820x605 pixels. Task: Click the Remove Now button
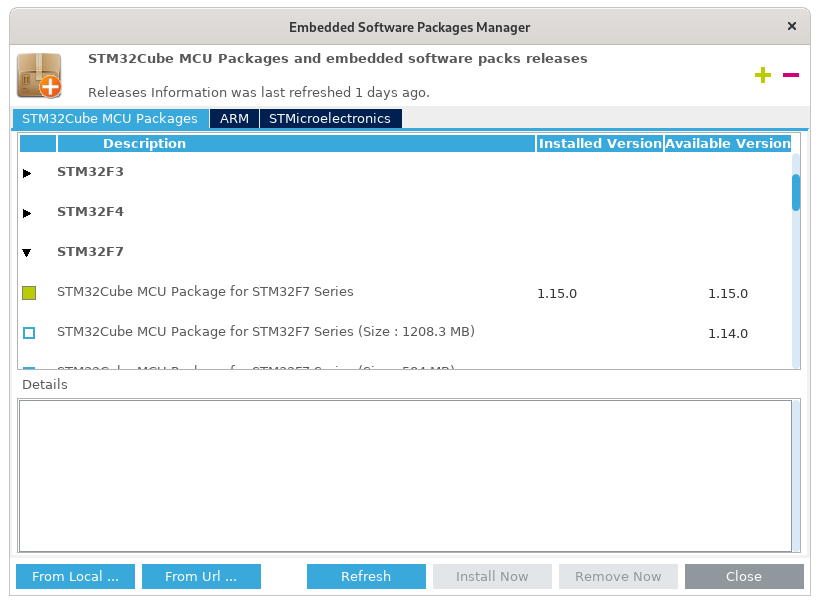618,576
